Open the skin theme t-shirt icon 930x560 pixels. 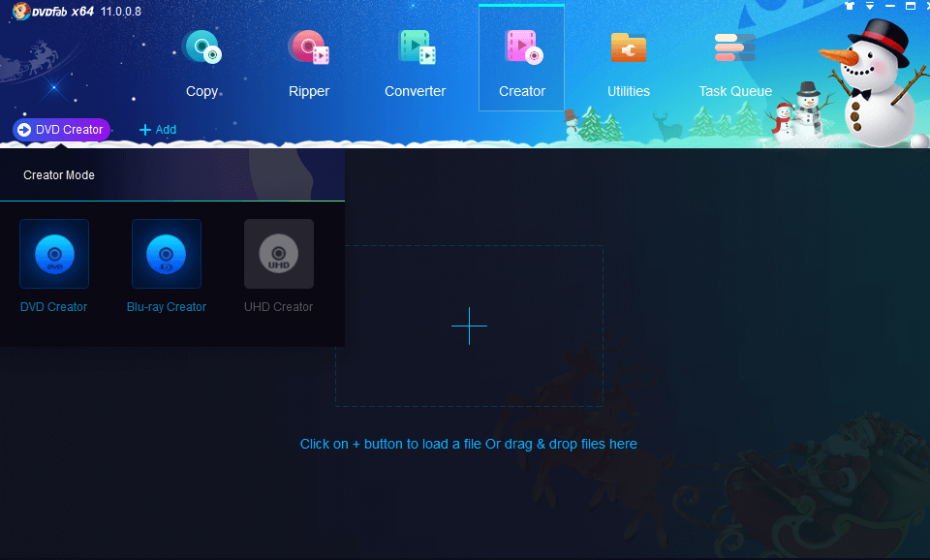pos(850,6)
